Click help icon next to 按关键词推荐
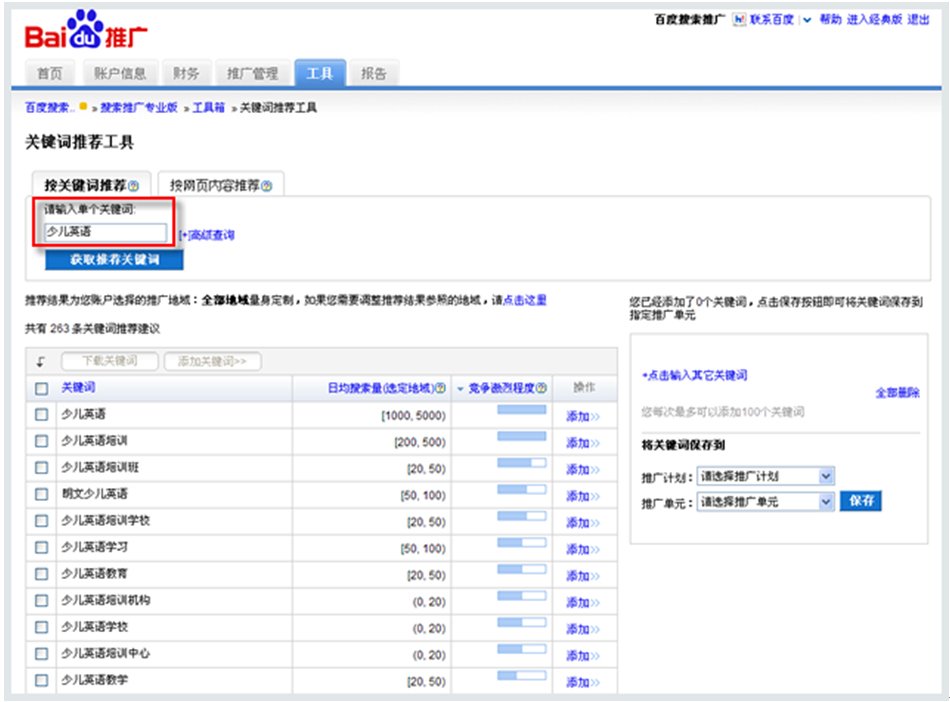 coord(134,186)
